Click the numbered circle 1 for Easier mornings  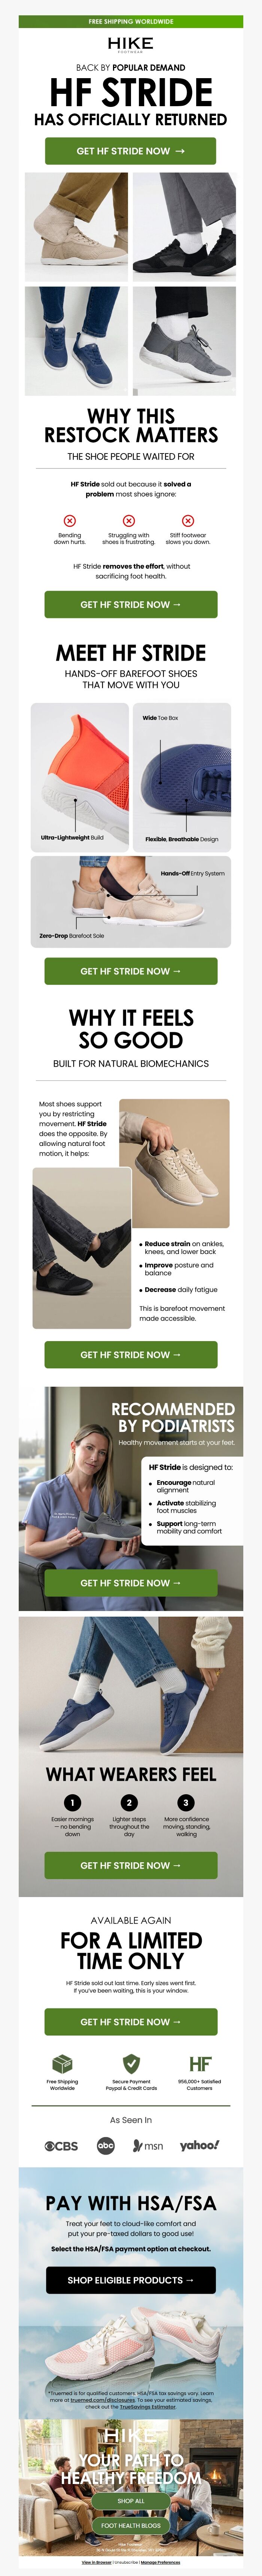(x=73, y=1802)
